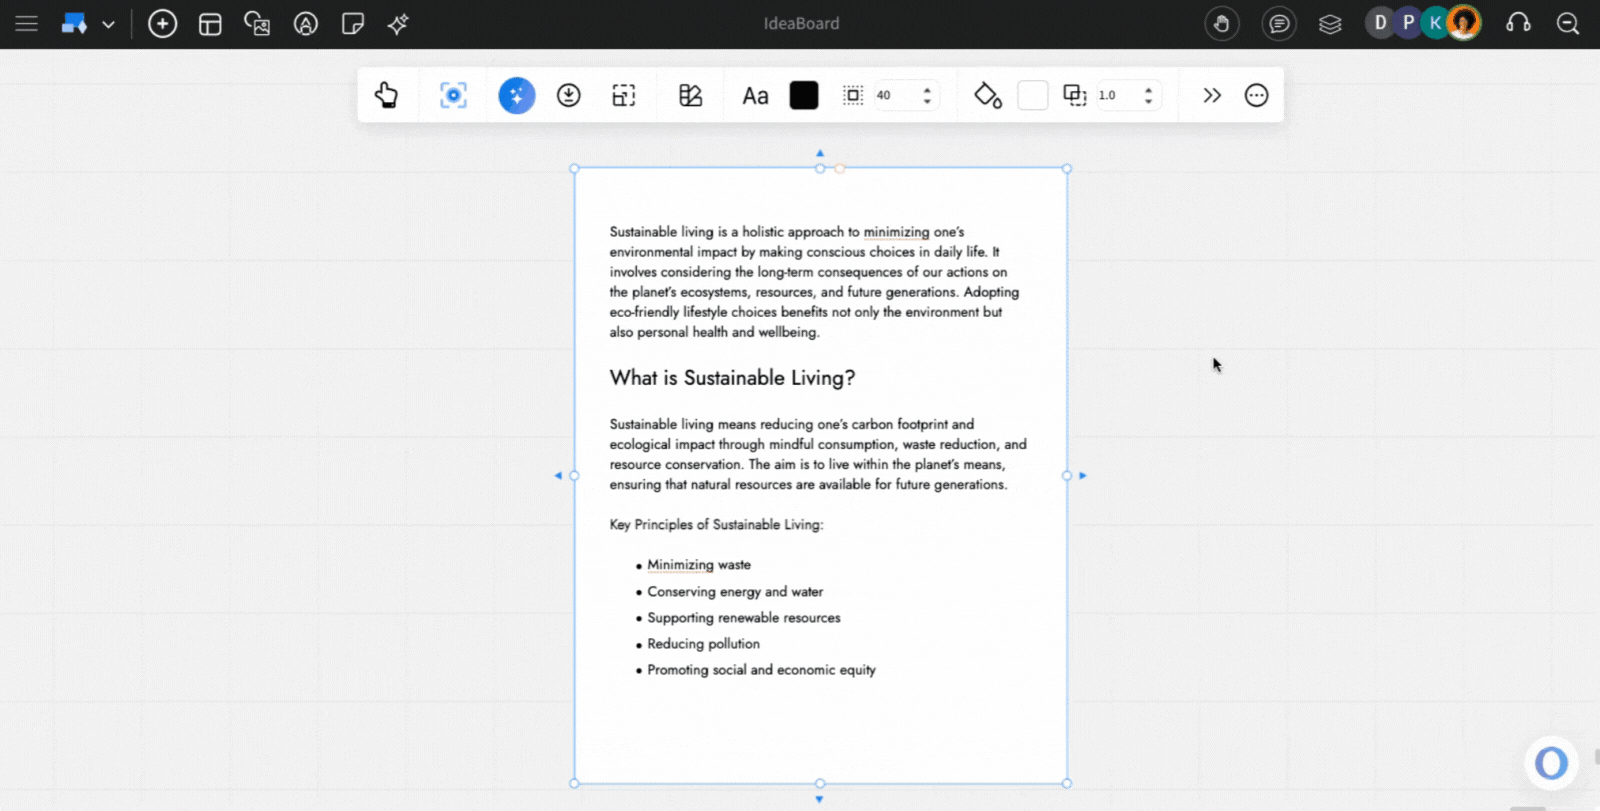Image resolution: width=1600 pixels, height=811 pixels.
Task: Click the focus target frame icon
Action: tap(453, 95)
